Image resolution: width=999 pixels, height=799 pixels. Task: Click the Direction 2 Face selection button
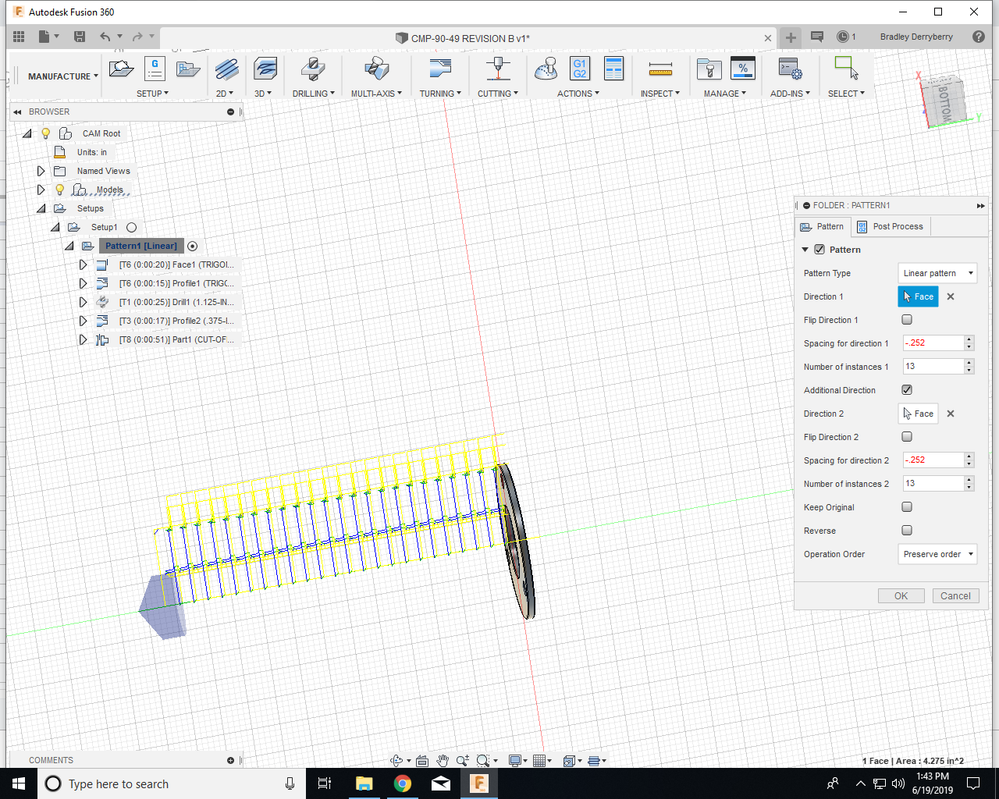pos(918,414)
